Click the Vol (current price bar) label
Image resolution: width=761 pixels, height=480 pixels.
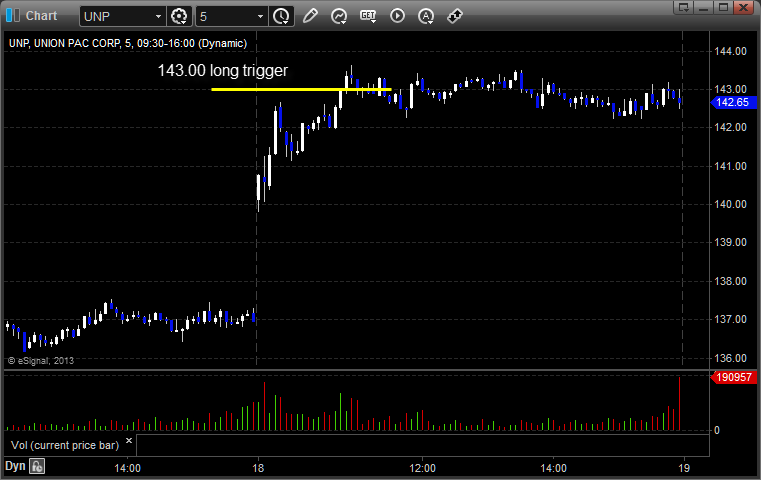click(65, 445)
